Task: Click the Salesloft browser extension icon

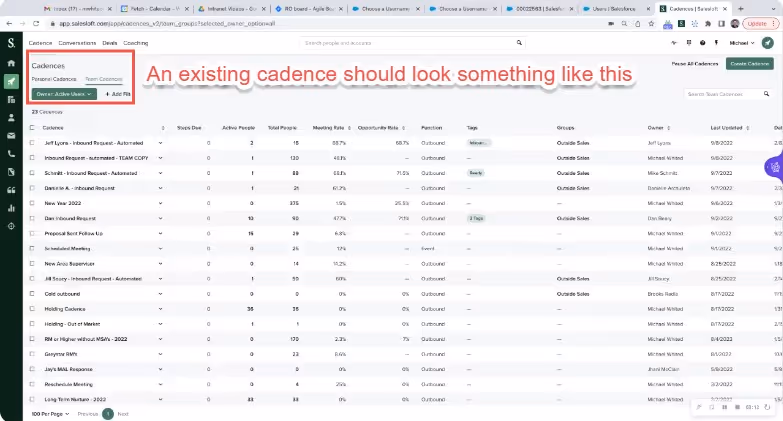Action: pos(681,23)
